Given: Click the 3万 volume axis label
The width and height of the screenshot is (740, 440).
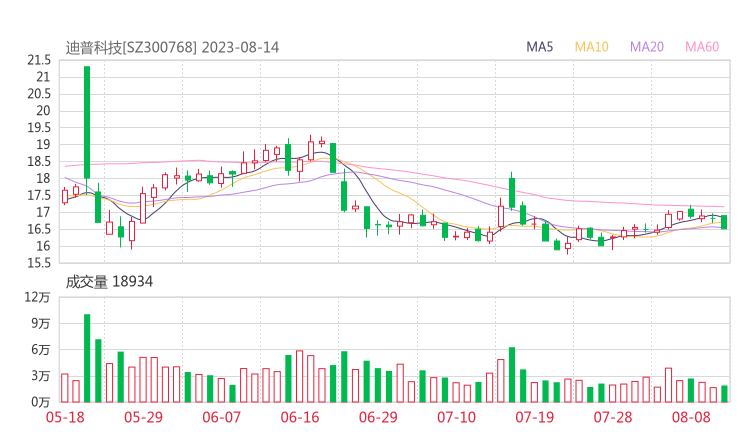Looking at the screenshot, I should (41, 376).
